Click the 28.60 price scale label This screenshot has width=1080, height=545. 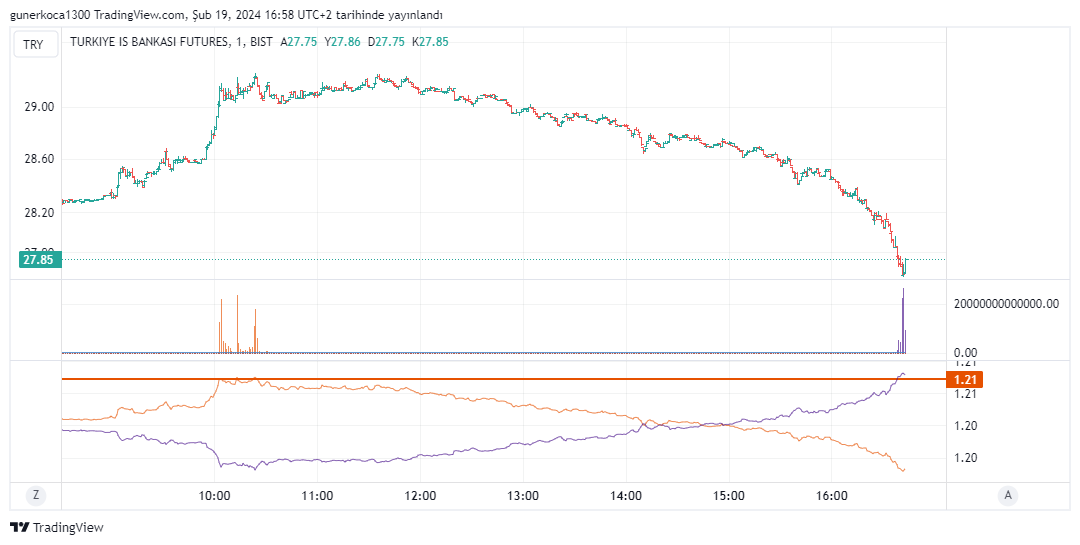pyautogui.click(x=39, y=160)
